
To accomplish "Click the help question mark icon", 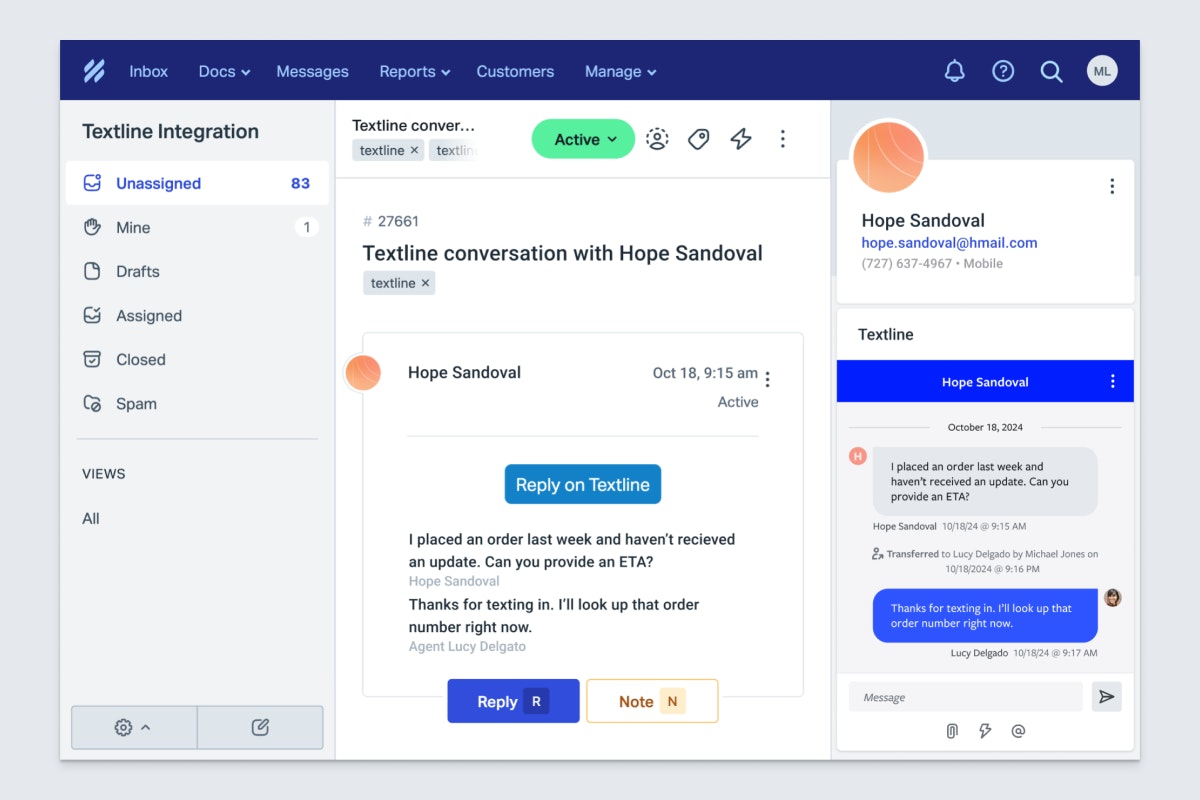I will click(x=1003, y=70).
